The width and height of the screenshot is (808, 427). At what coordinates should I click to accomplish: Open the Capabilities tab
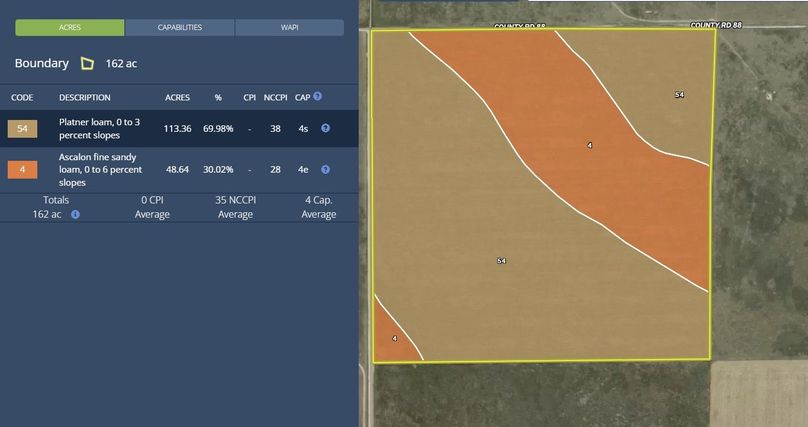[180, 28]
